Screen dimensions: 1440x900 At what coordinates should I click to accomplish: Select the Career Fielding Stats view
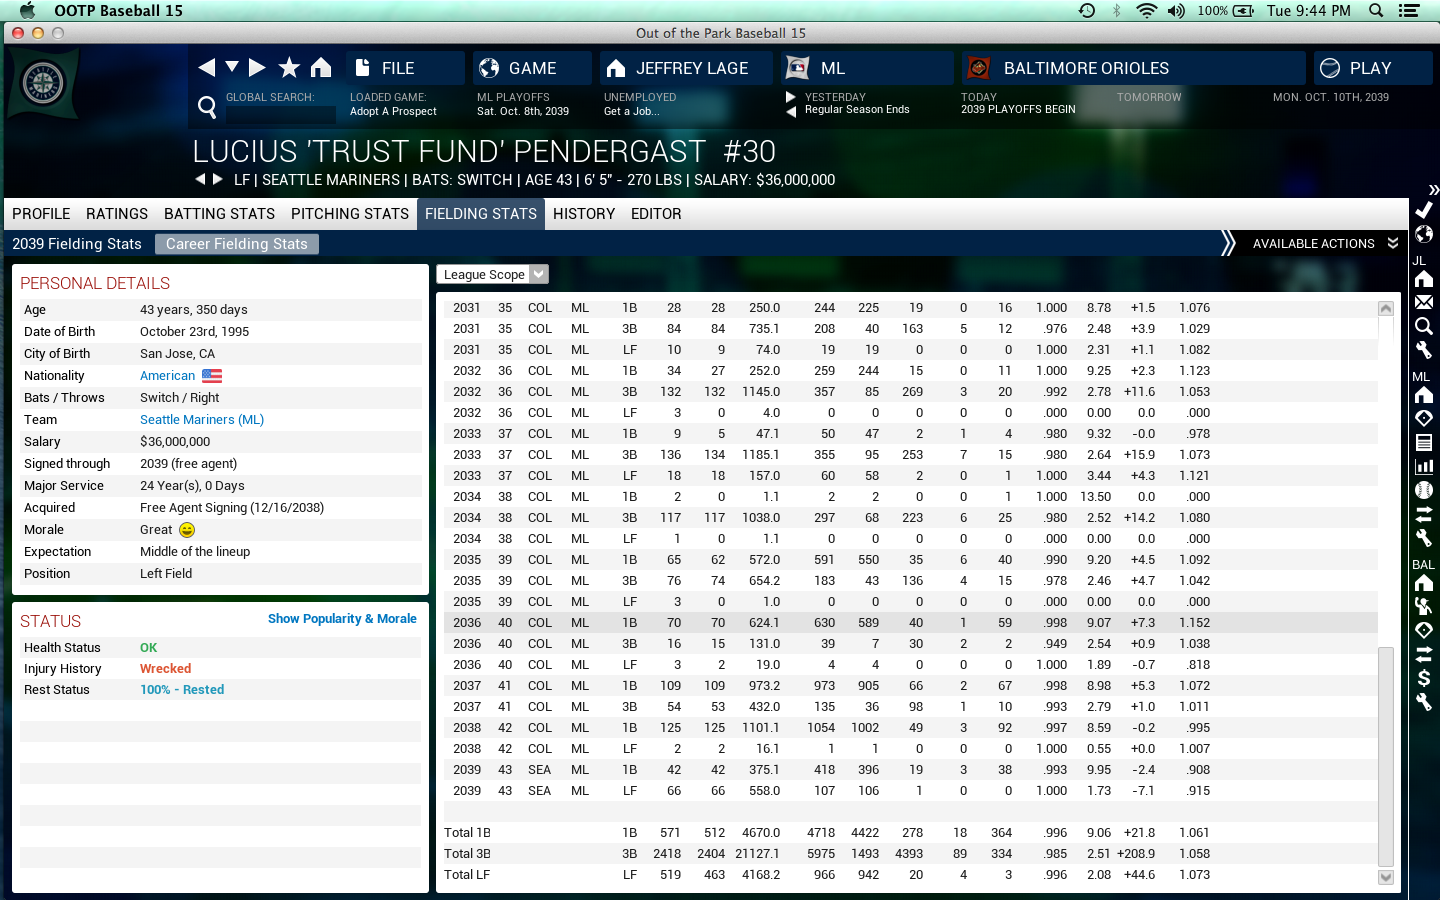[x=237, y=244]
